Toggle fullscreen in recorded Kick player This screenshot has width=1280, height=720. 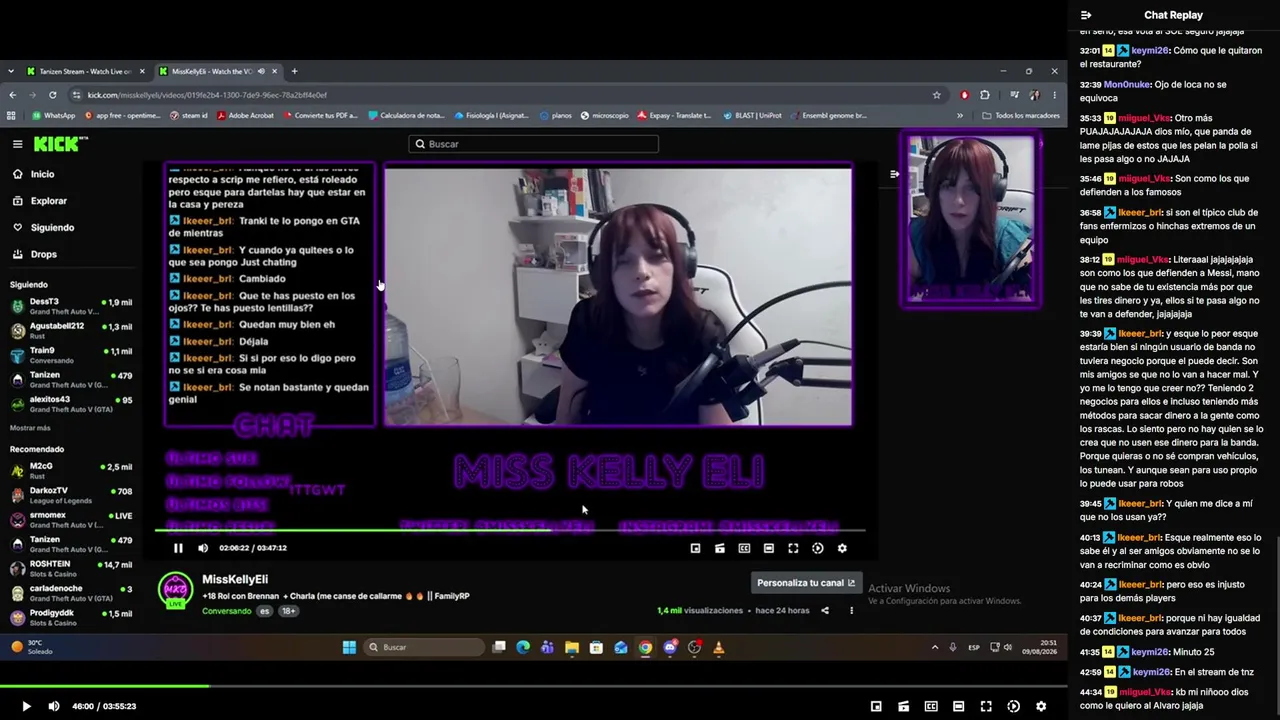click(x=793, y=548)
